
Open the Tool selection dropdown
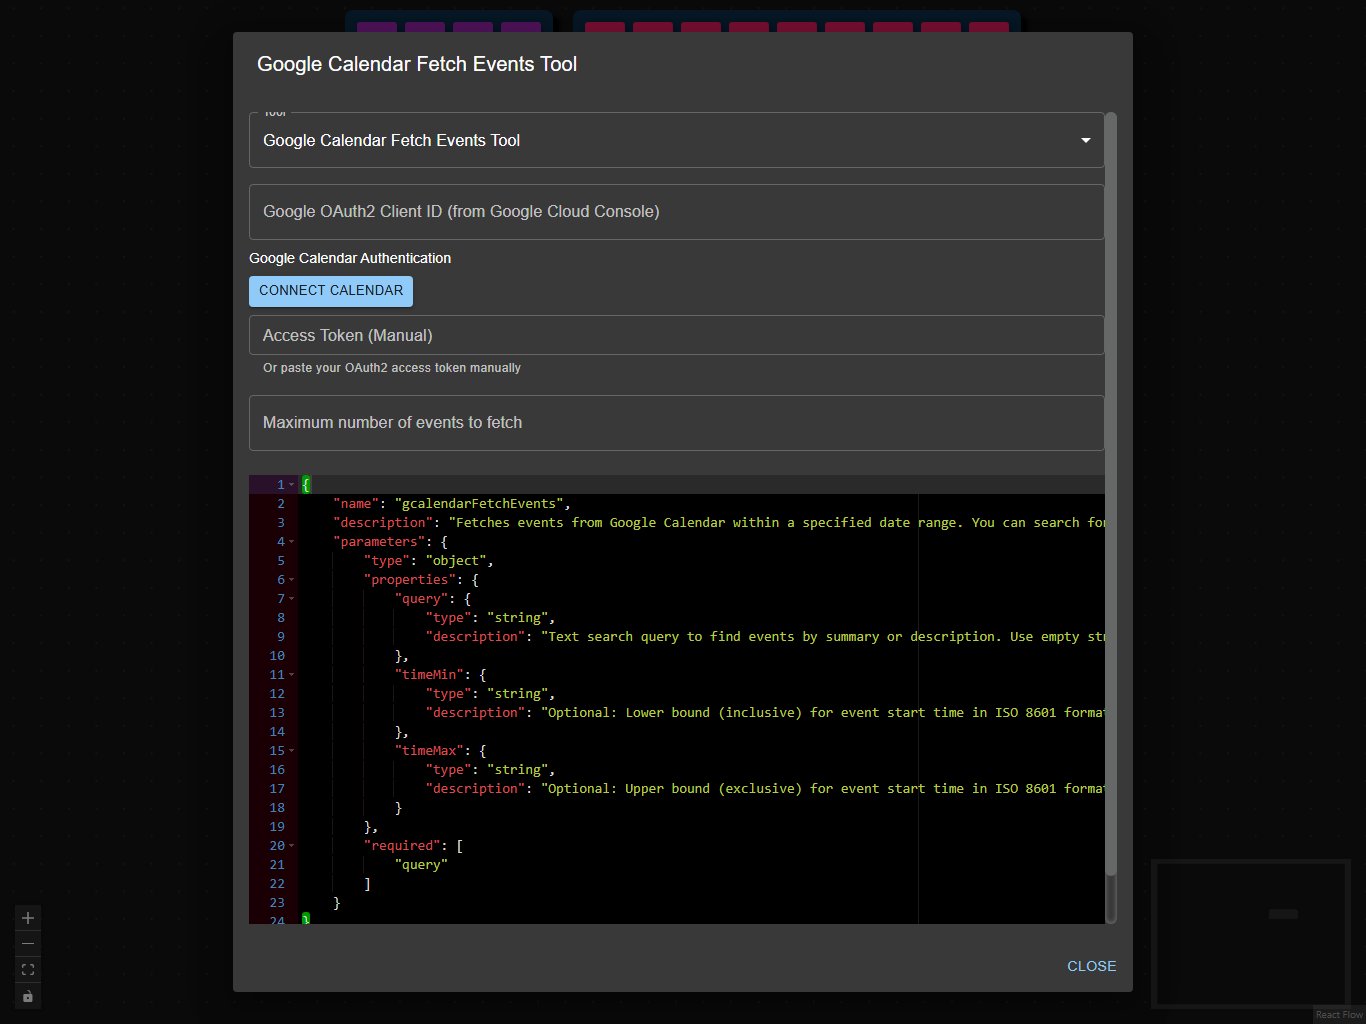tap(676, 140)
